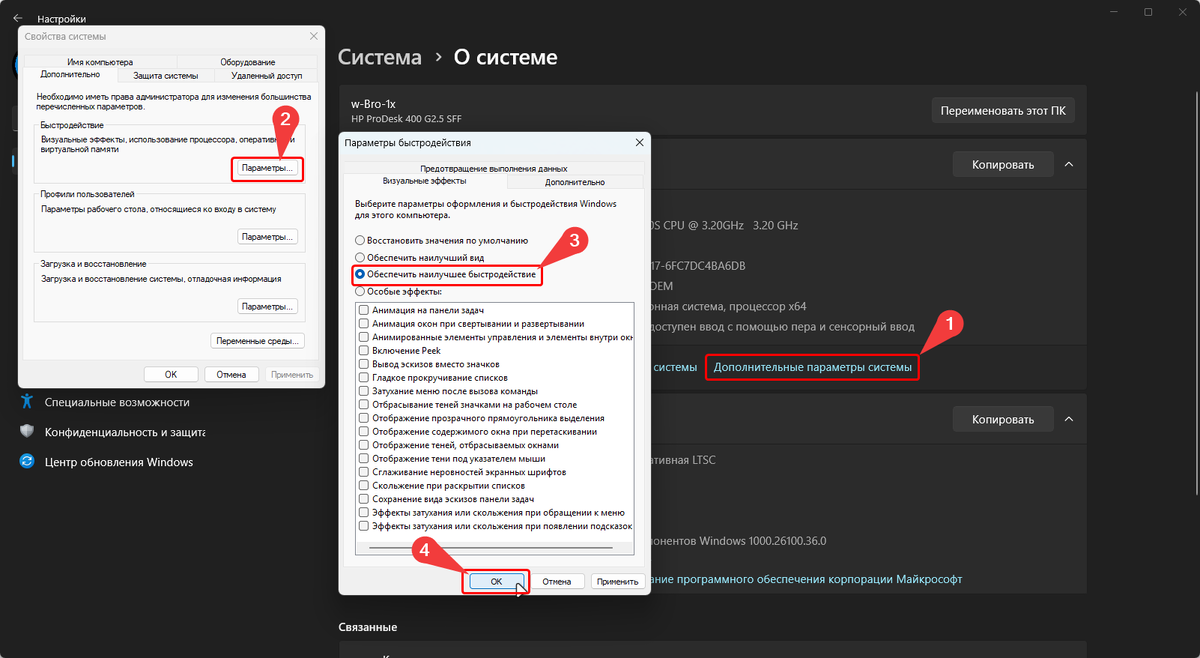Click the 'Переменные среды...' button
The height and width of the screenshot is (658, 1200).
click(257, 341)
